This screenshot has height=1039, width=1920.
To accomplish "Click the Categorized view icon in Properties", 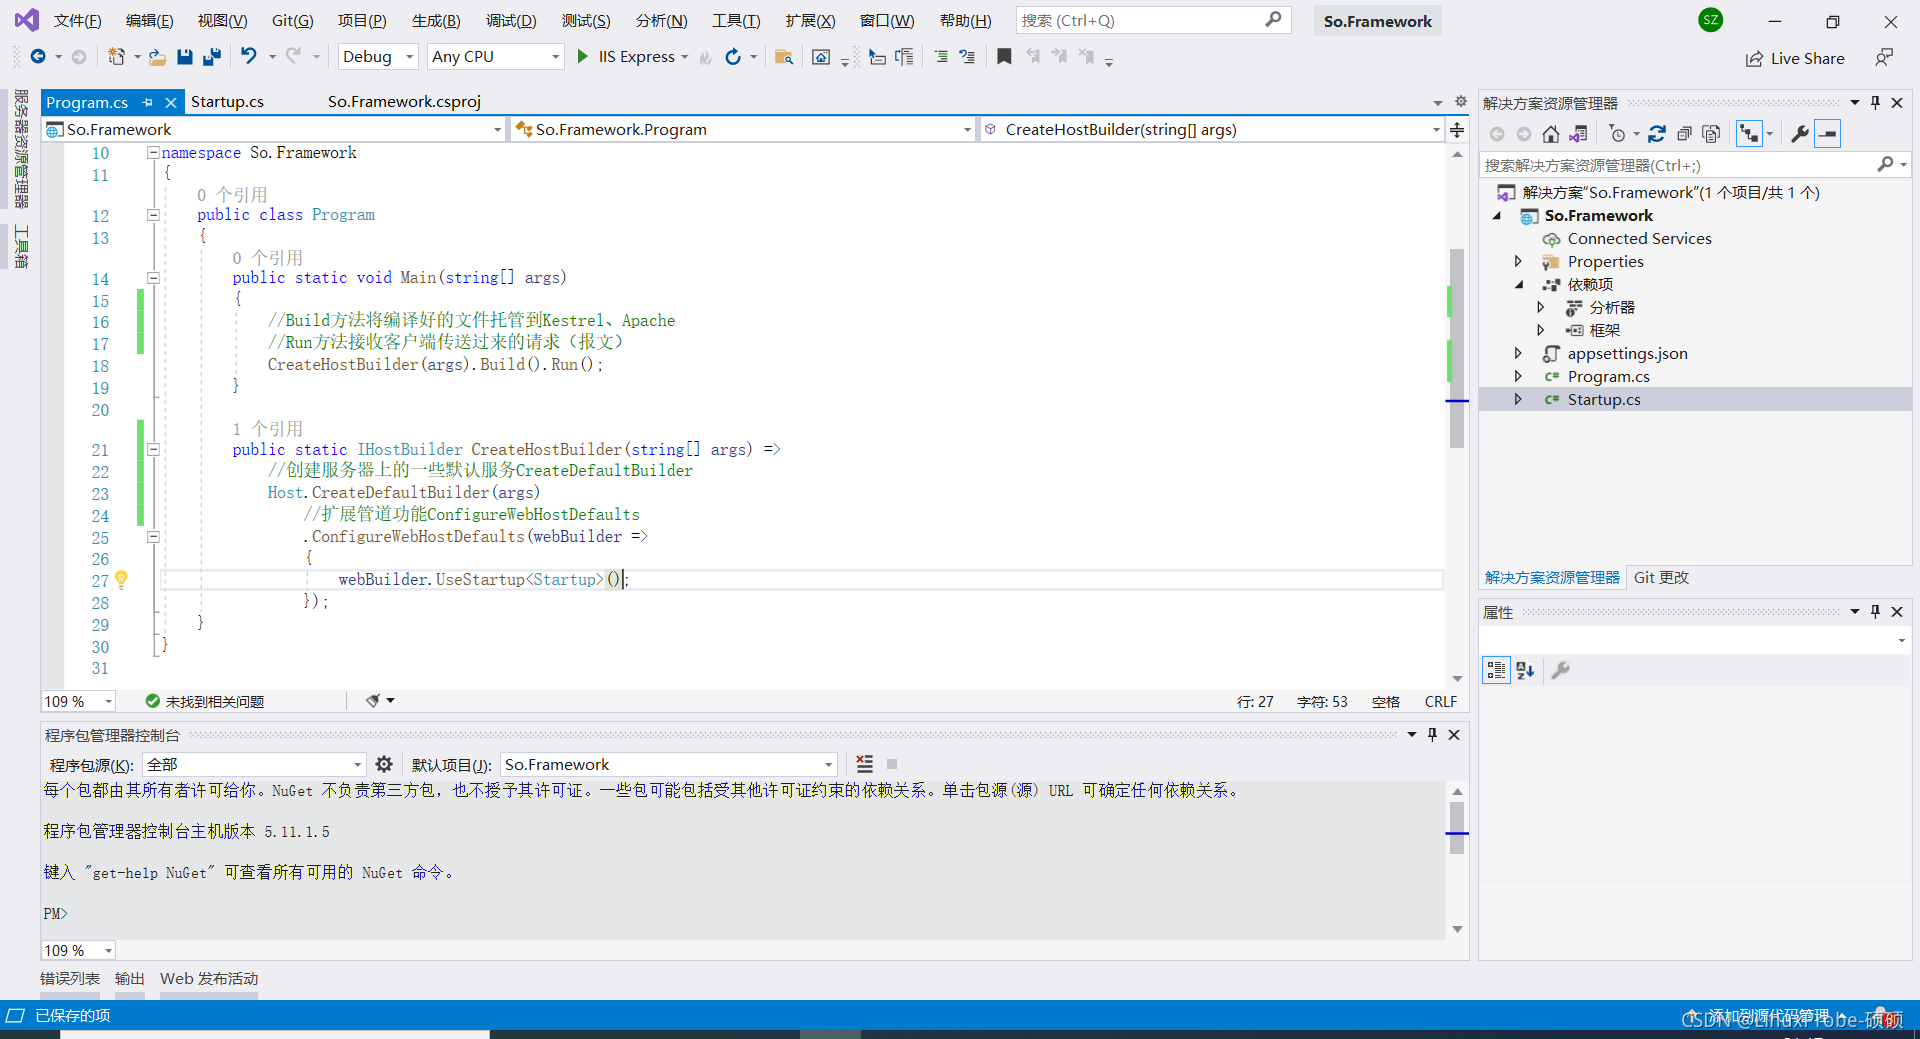I will point(1496,670).
